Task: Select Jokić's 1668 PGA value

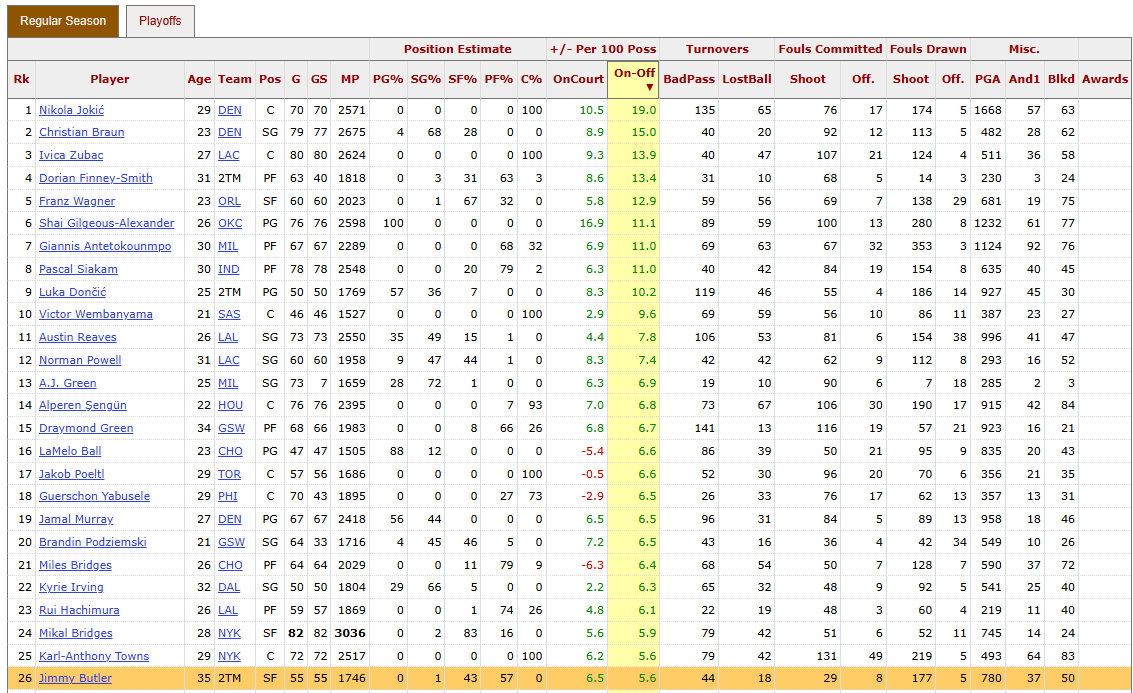Action: (988, 110)
